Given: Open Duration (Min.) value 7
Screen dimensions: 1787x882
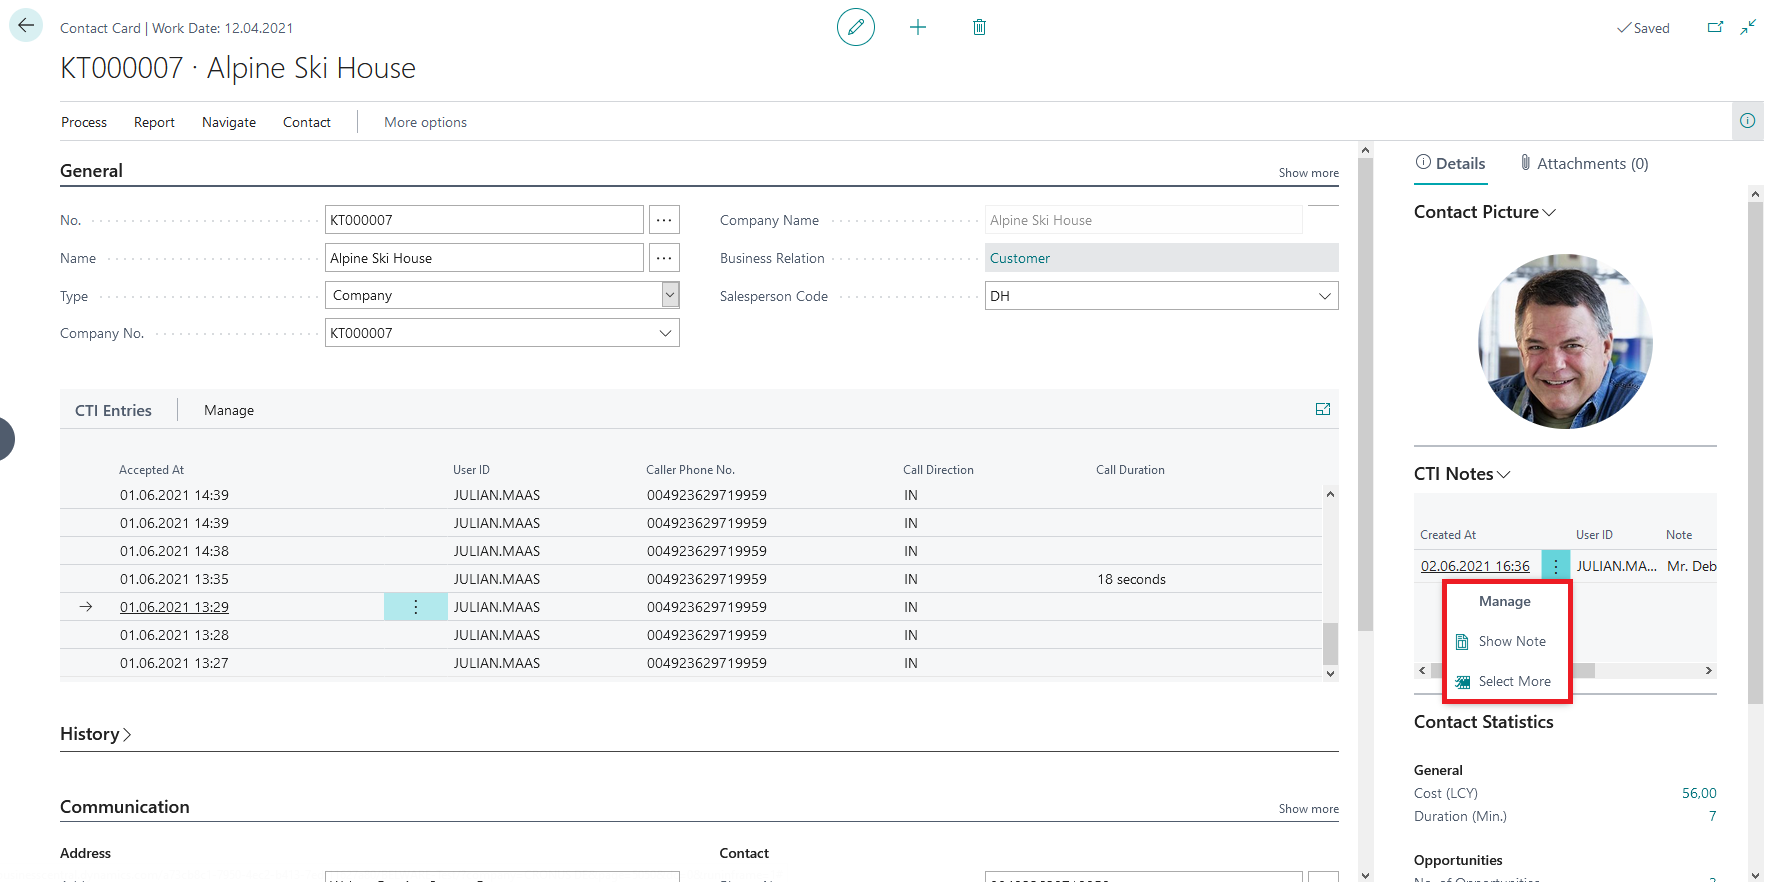Looking at the screenshot, I should tap(1712, 816).
